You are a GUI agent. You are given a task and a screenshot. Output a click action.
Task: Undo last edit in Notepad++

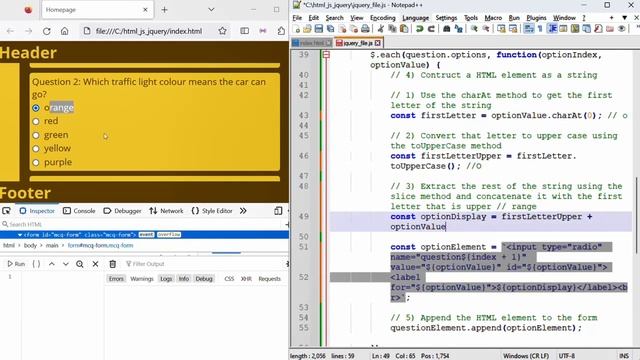coord(419,29)
